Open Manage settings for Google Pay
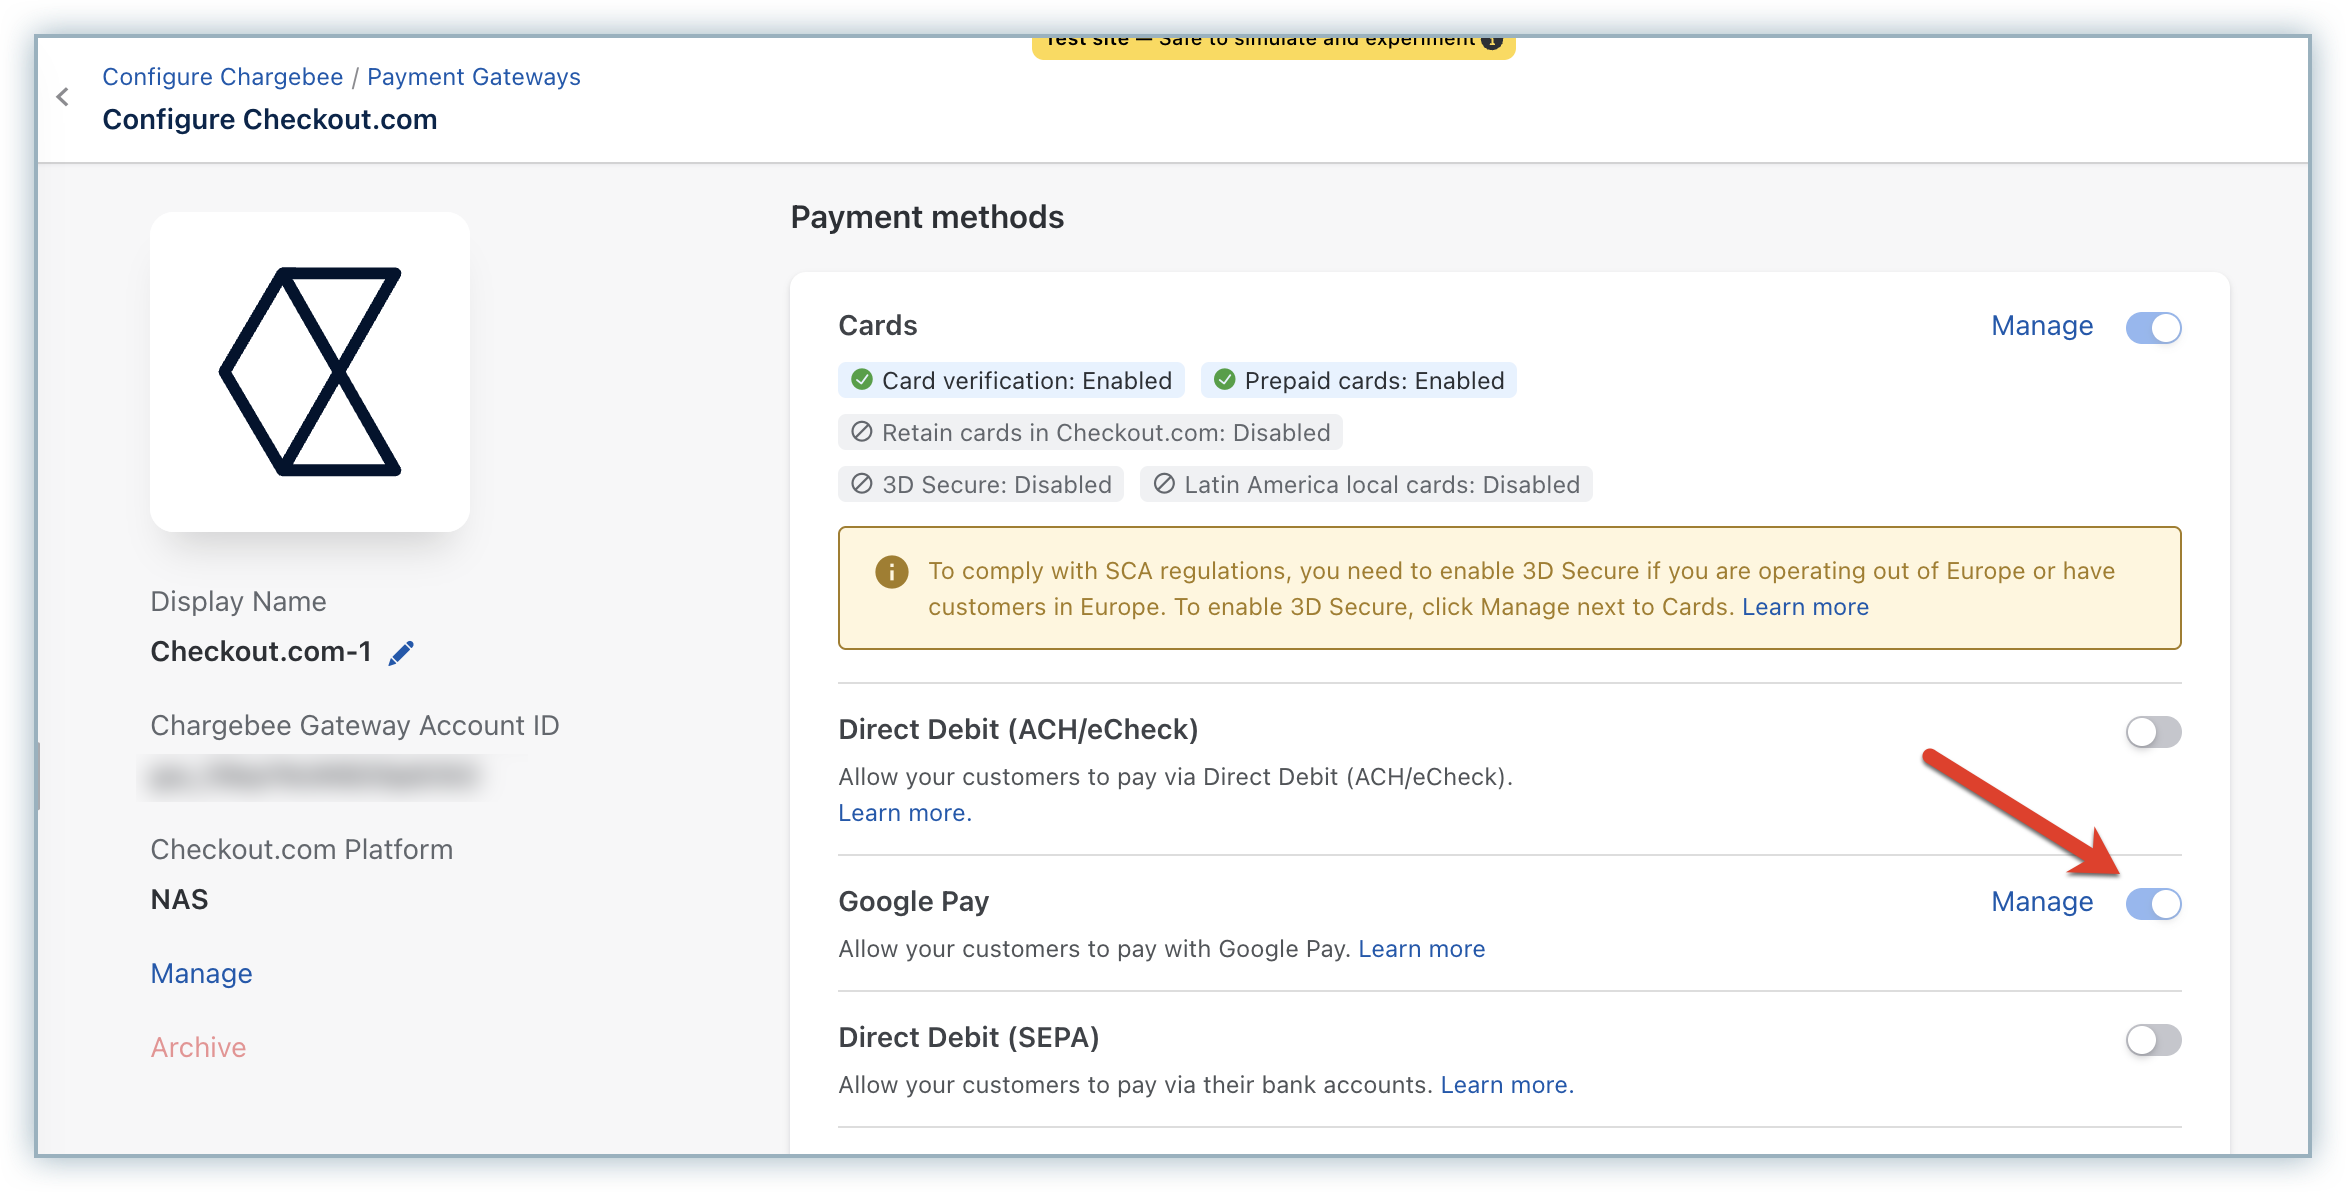Screen dimensions: 2346x1192 pos(2042,902)
